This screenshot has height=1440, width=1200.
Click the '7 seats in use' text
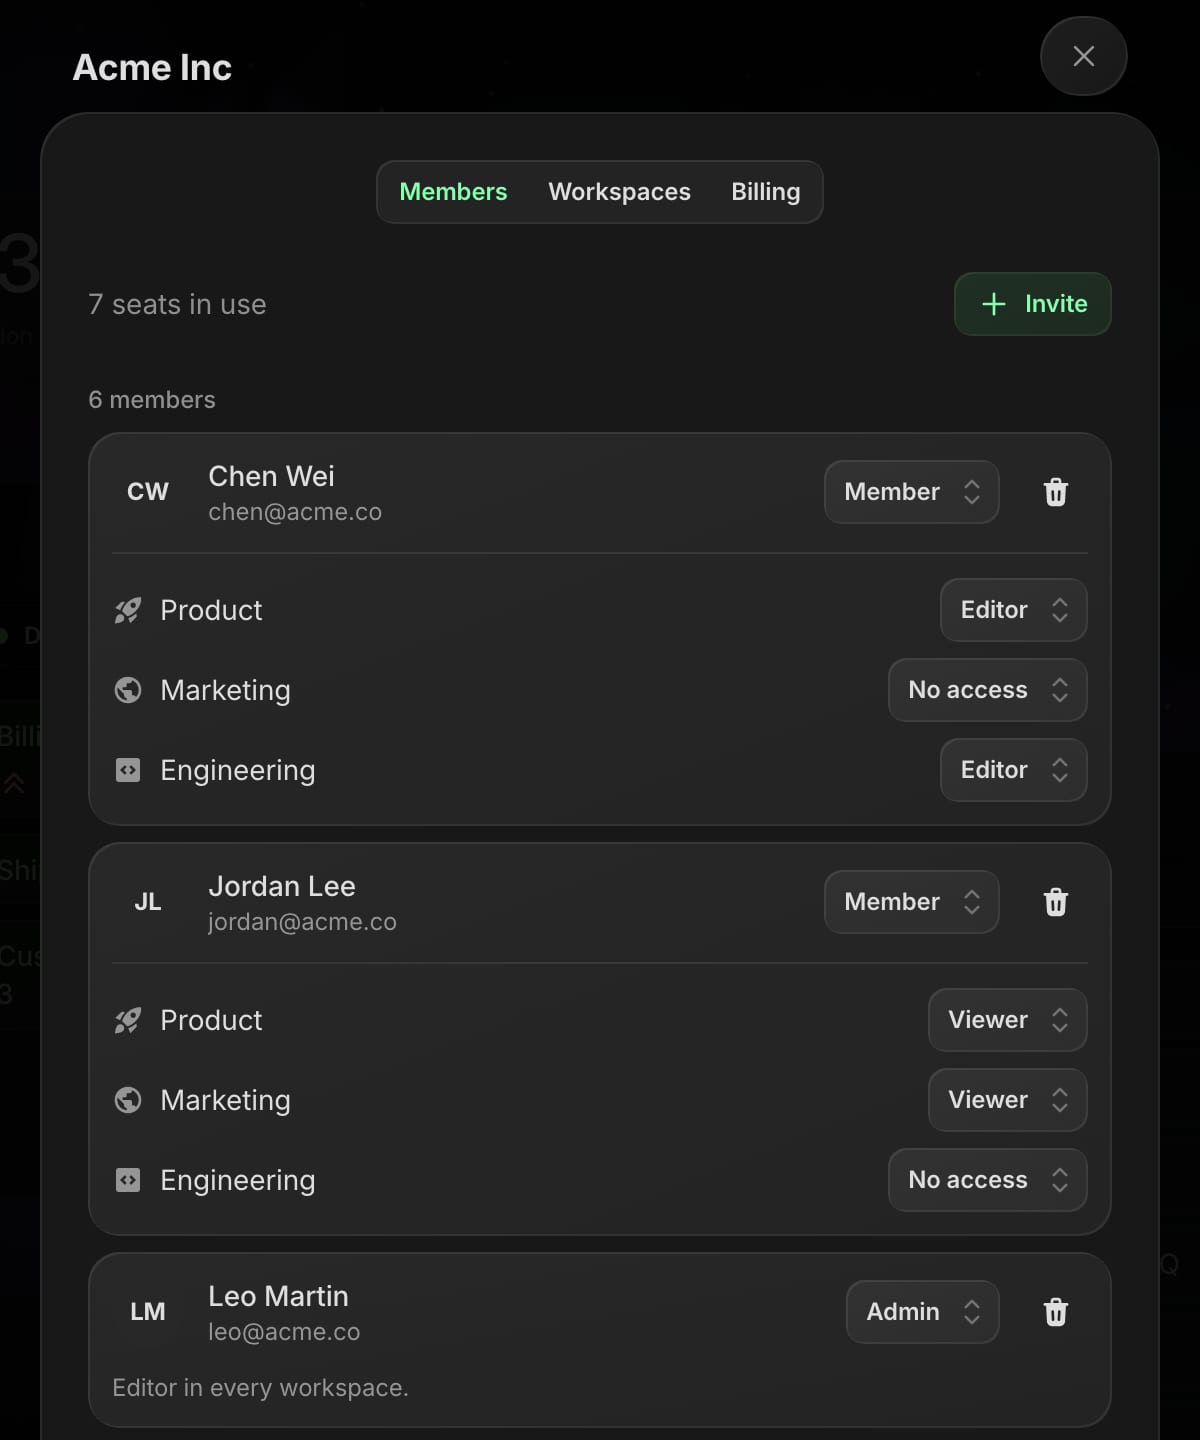pyautogui.click(x=177, y=304)
